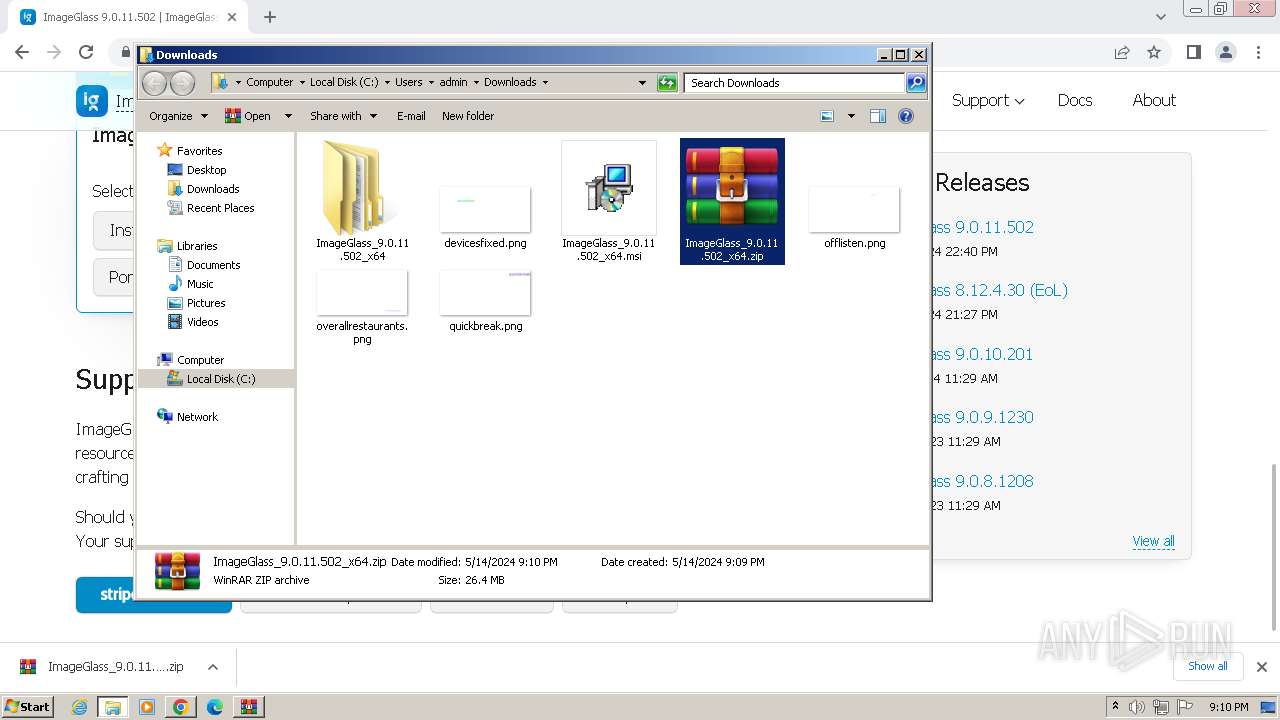The width and height of the screenshot is (1280, 720).
Task: Open Explorer help
Action: pyautogui.click(x=906, y=116)
